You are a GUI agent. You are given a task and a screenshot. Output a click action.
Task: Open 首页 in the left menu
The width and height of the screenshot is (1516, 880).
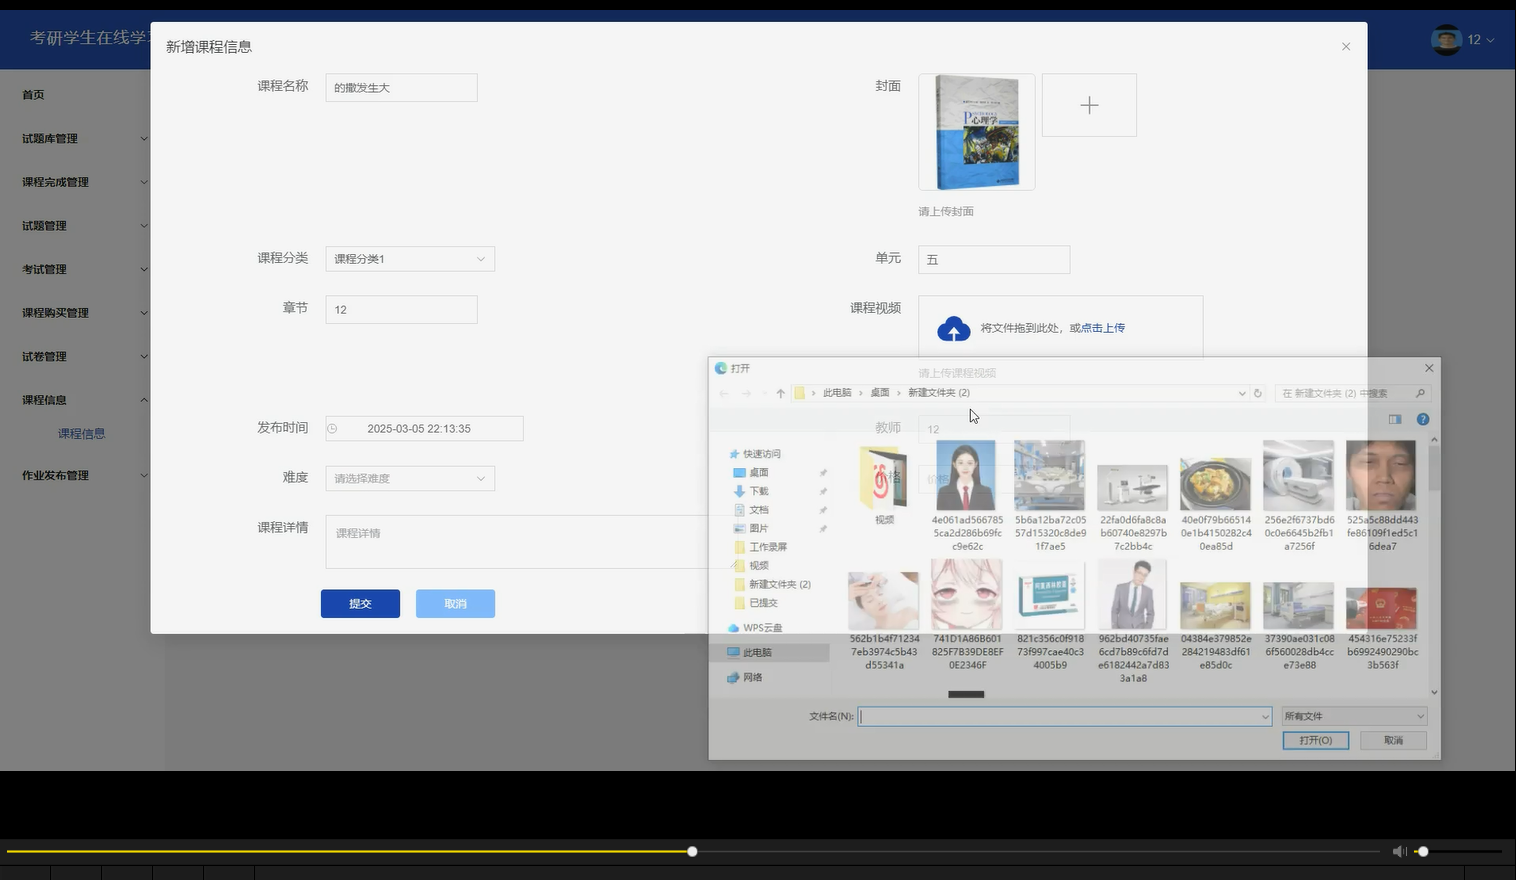click(33, 95)
